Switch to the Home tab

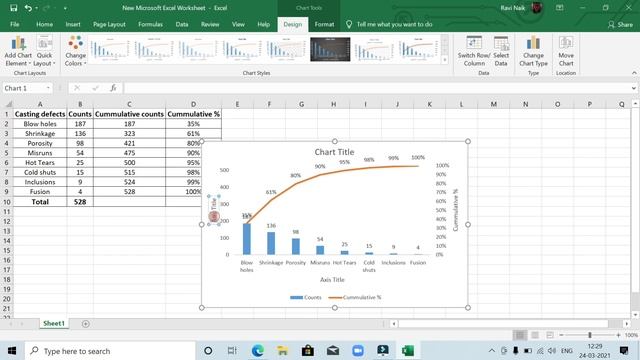coord(44,24)
